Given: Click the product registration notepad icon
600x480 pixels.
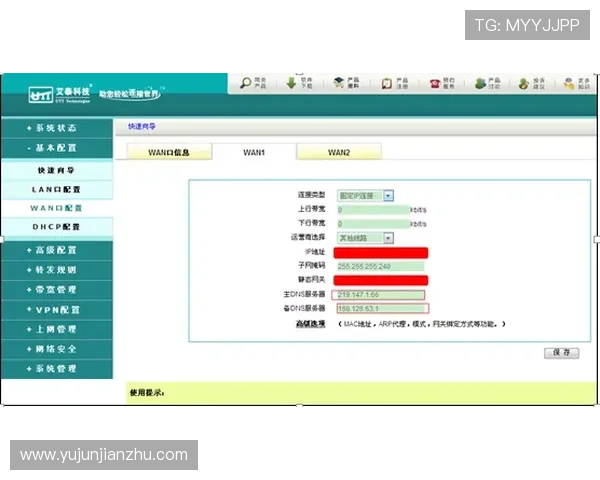Looking at the screenshot, I should 387,83.
